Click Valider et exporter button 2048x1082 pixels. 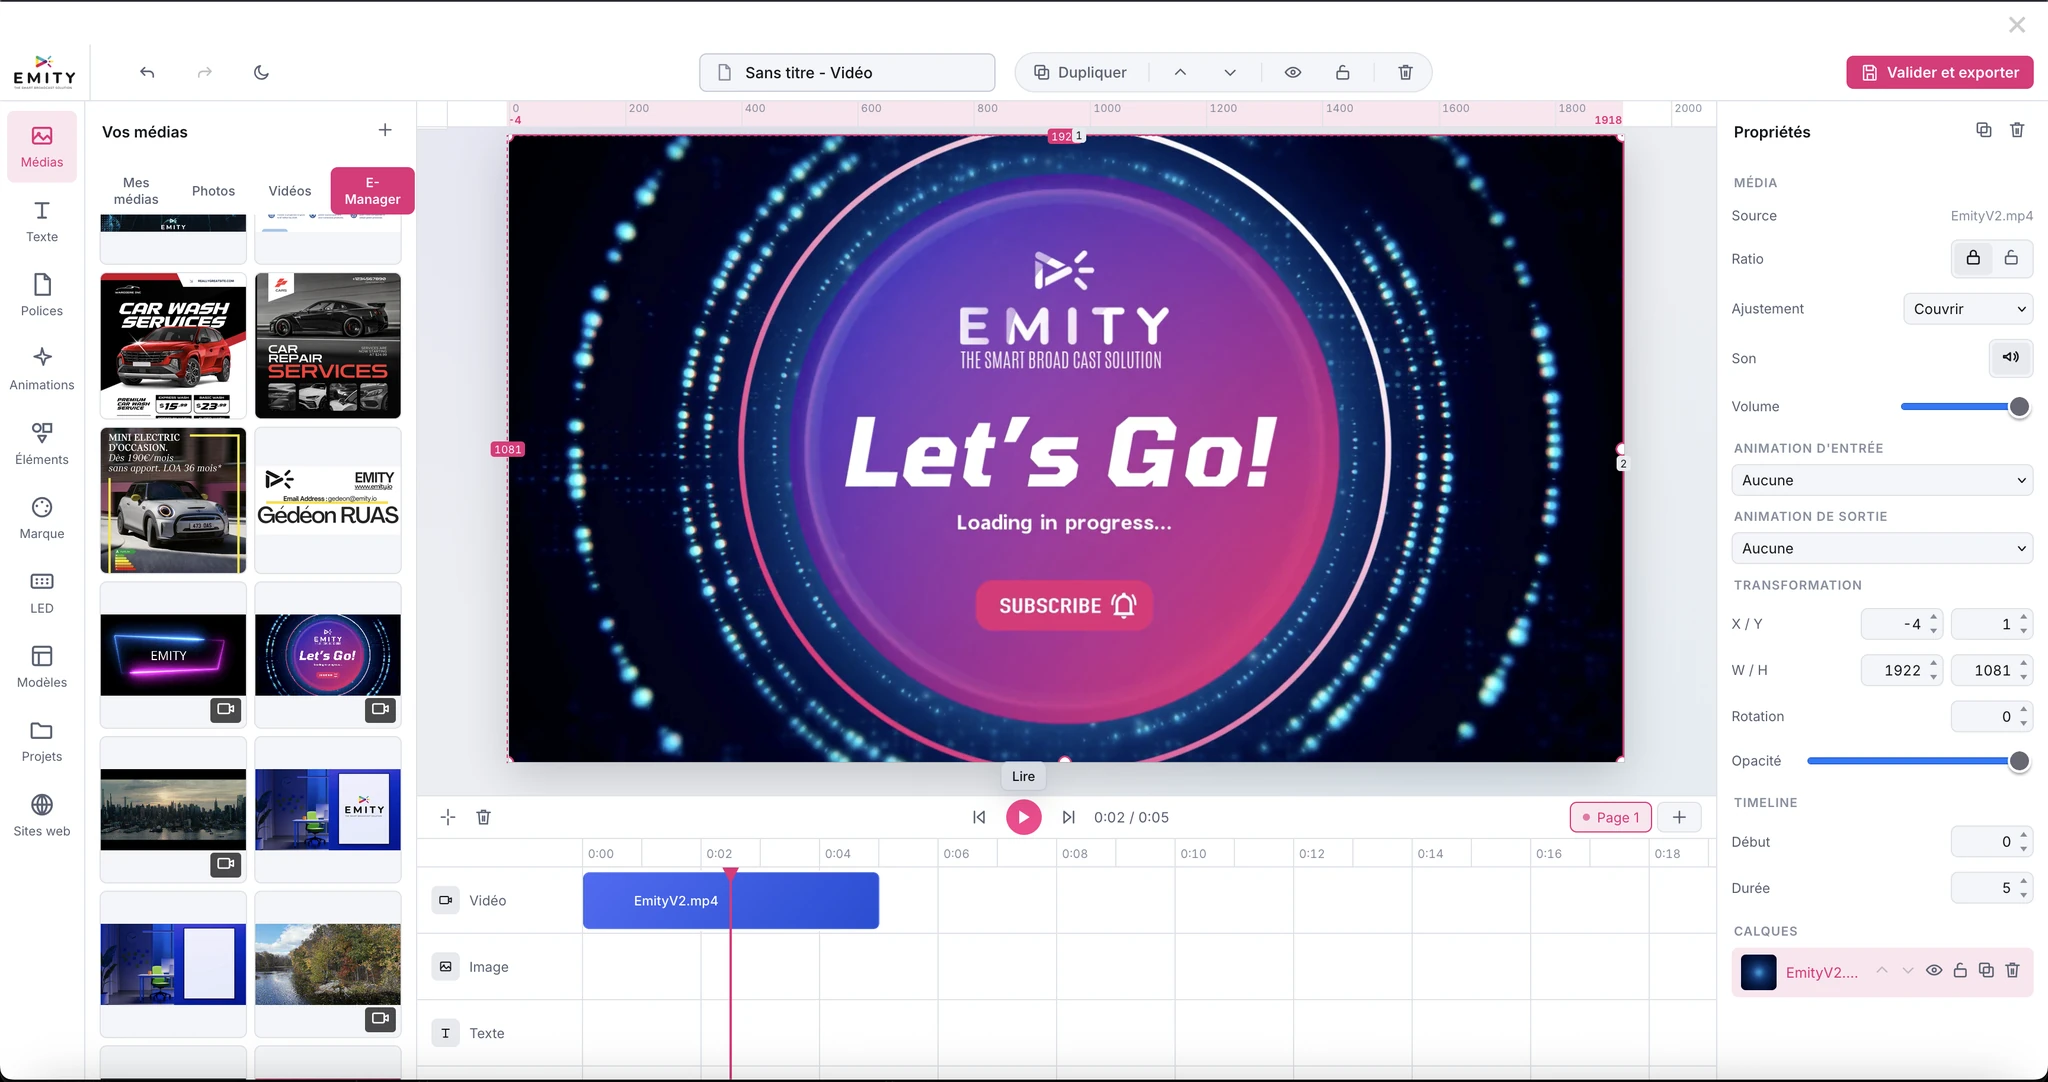click(x=1940, y=72)
